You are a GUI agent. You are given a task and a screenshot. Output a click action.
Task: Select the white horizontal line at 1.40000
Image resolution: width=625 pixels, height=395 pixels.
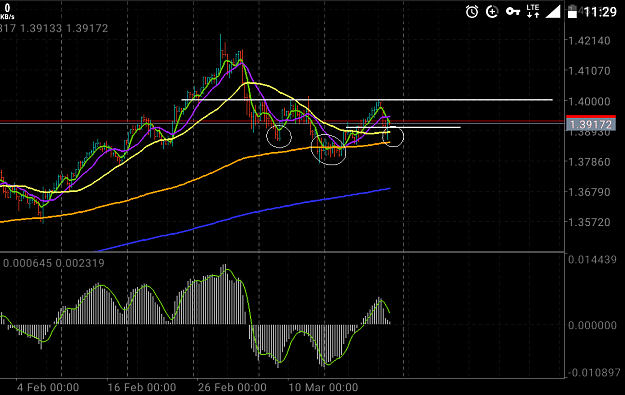[367, 100]
